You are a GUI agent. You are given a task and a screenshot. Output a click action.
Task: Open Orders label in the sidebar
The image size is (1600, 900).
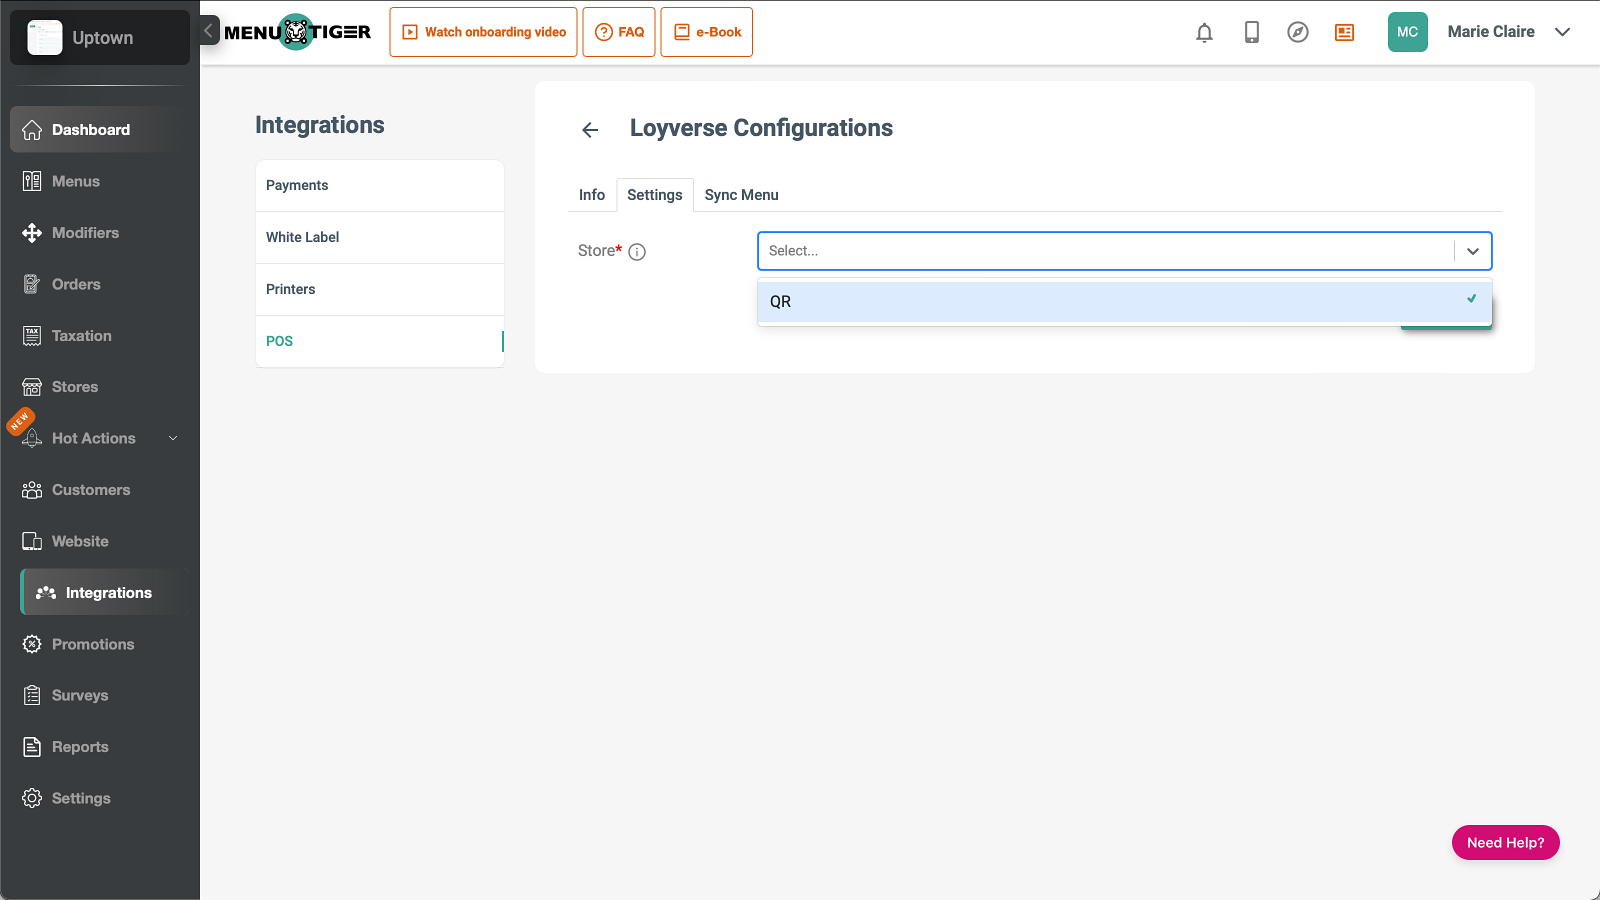click(76, 284)
